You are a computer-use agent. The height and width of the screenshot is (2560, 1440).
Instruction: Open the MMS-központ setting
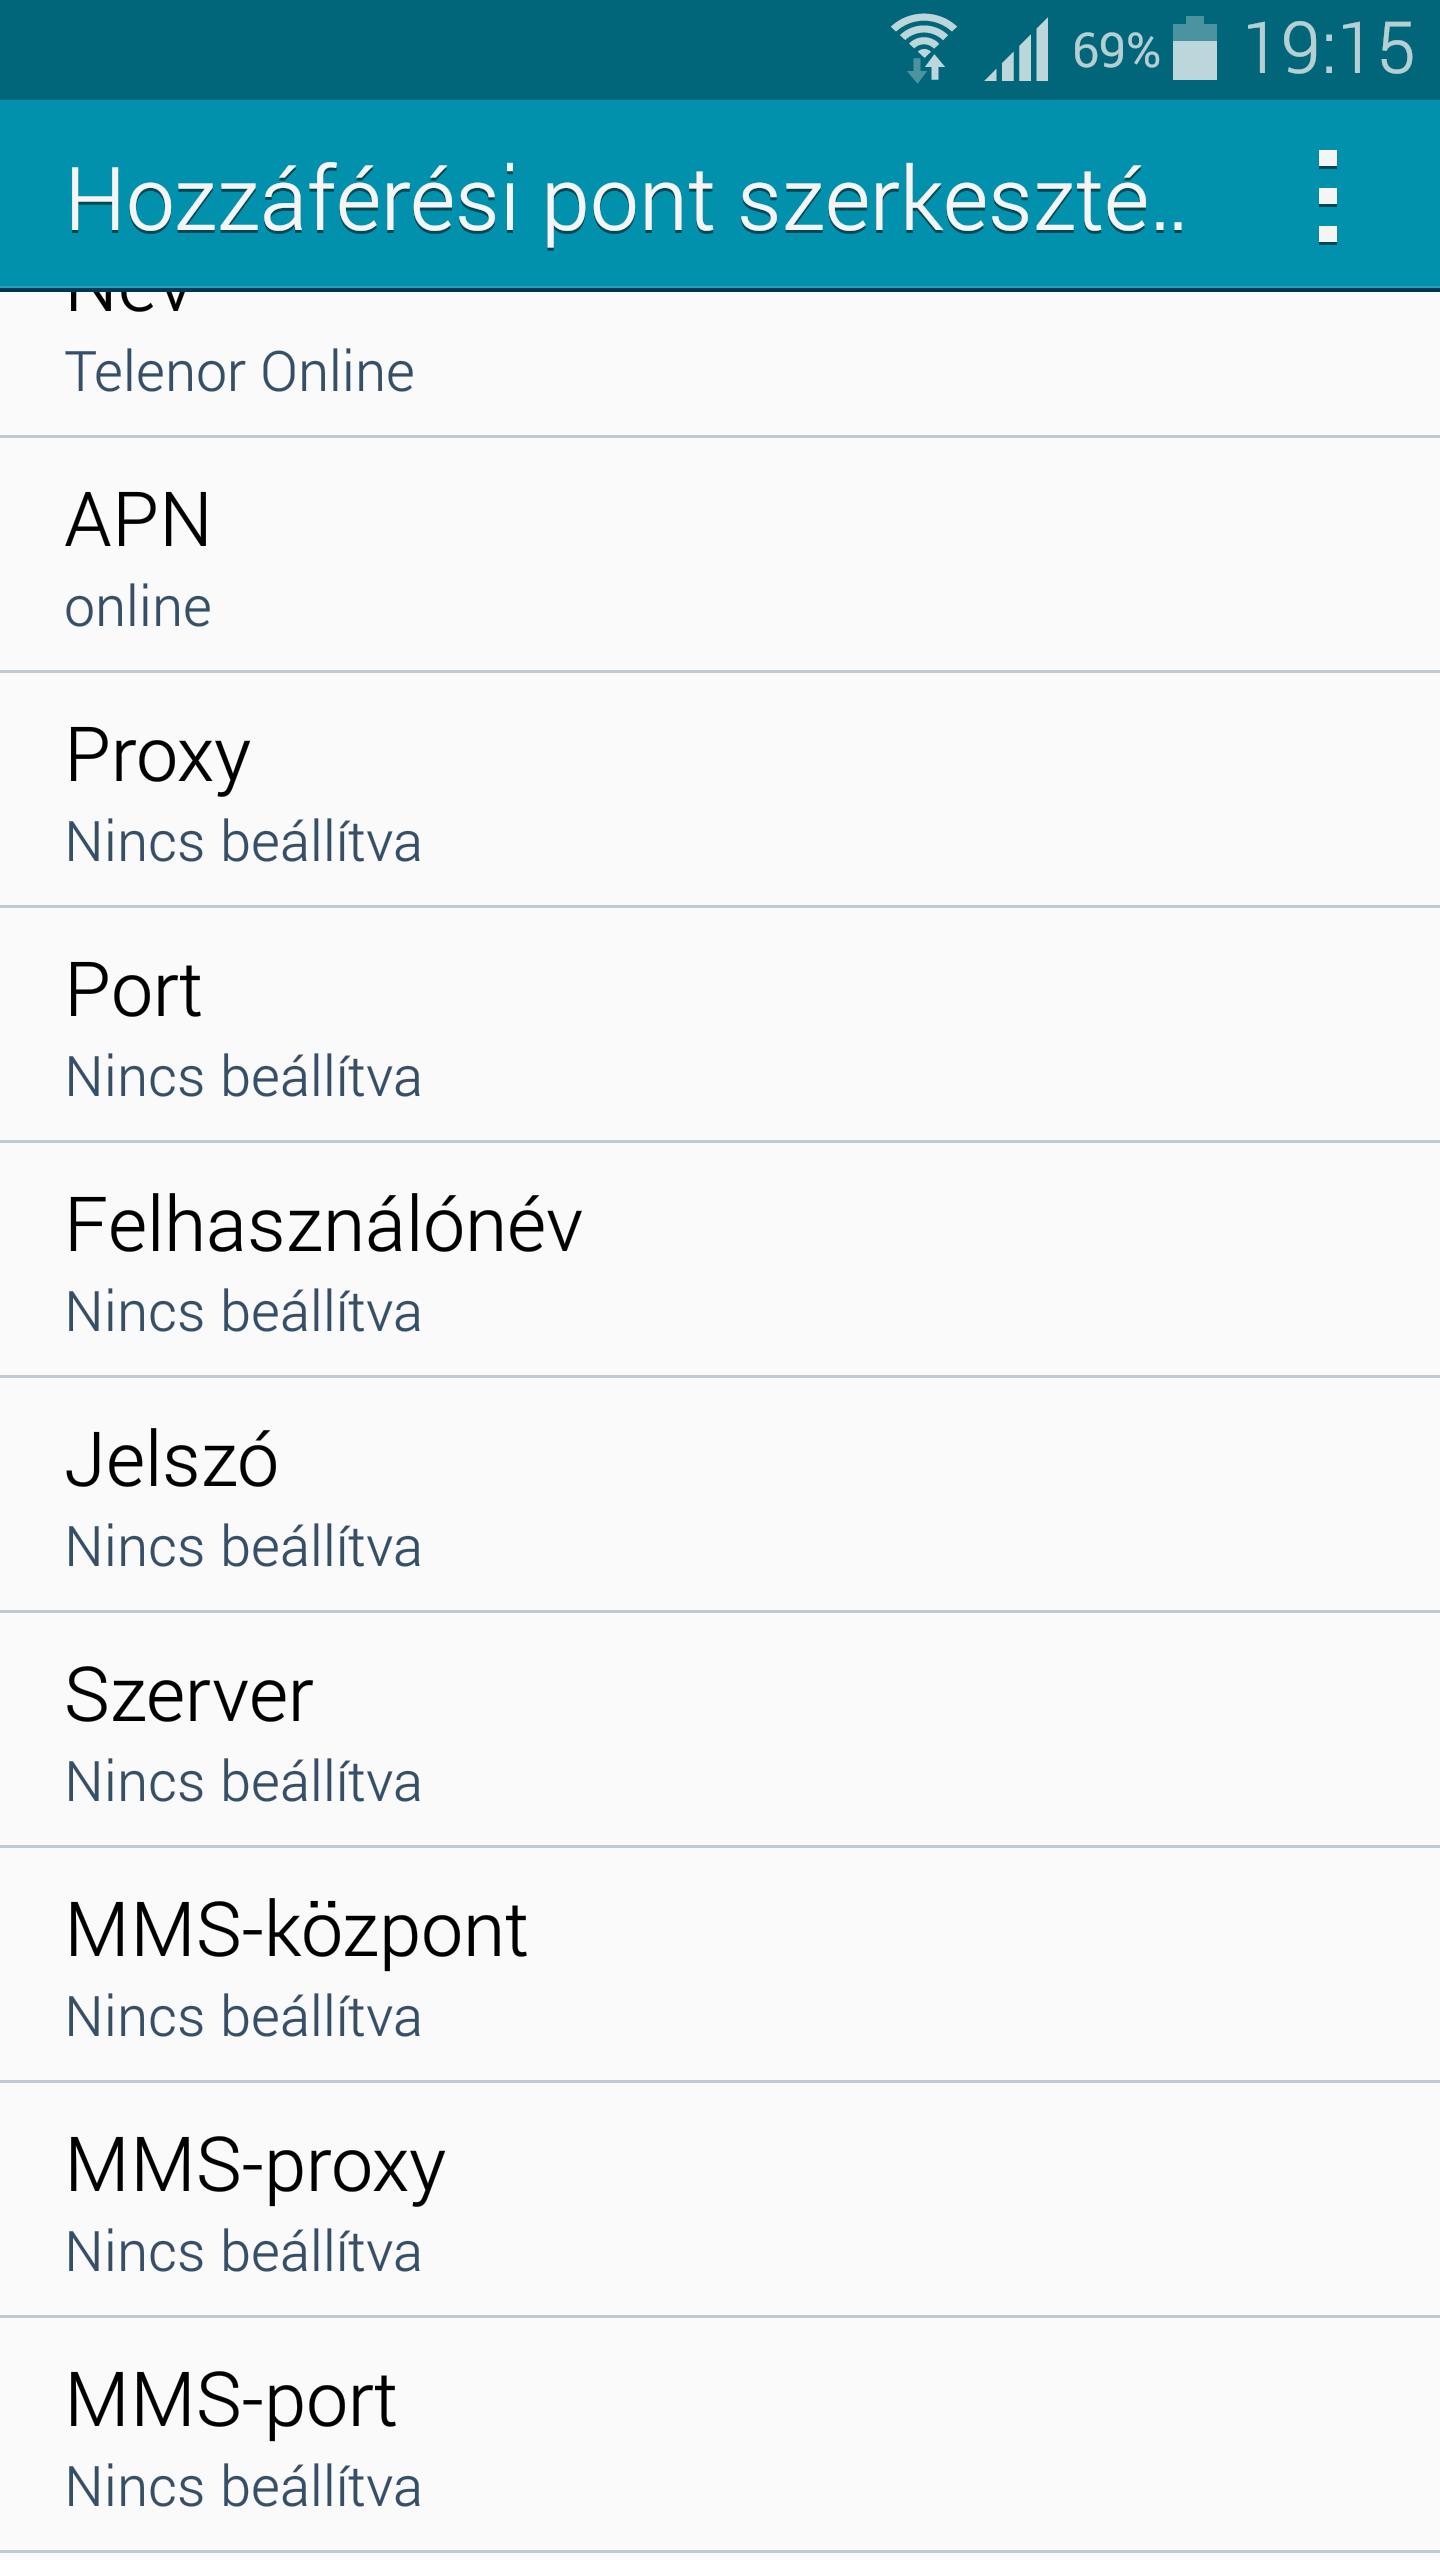(x=720, y=1965)
